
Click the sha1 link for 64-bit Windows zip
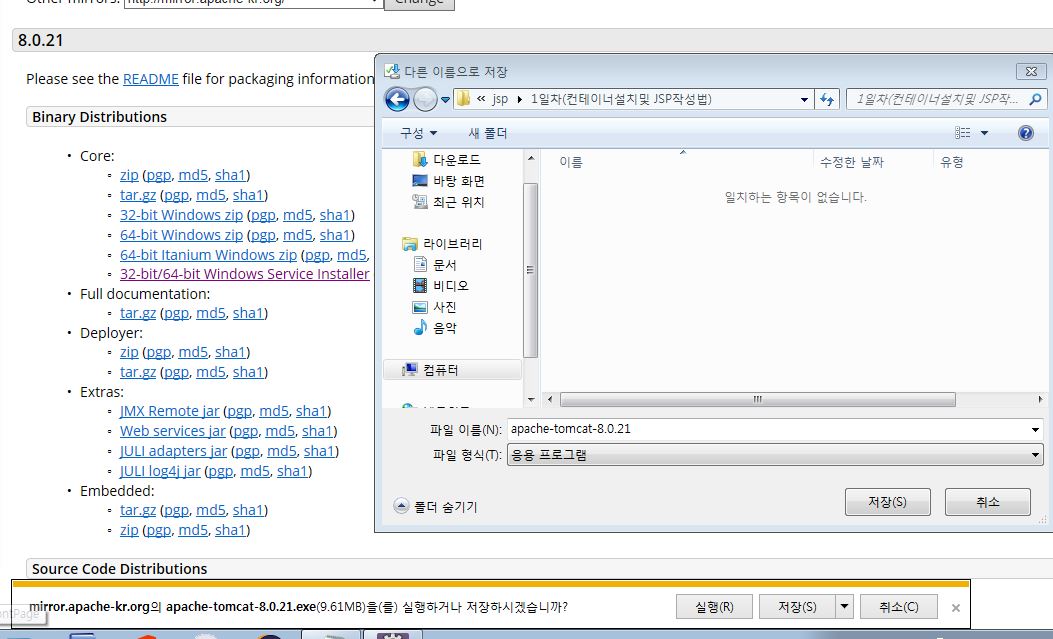pyautogui.click(x=335, y=236)
